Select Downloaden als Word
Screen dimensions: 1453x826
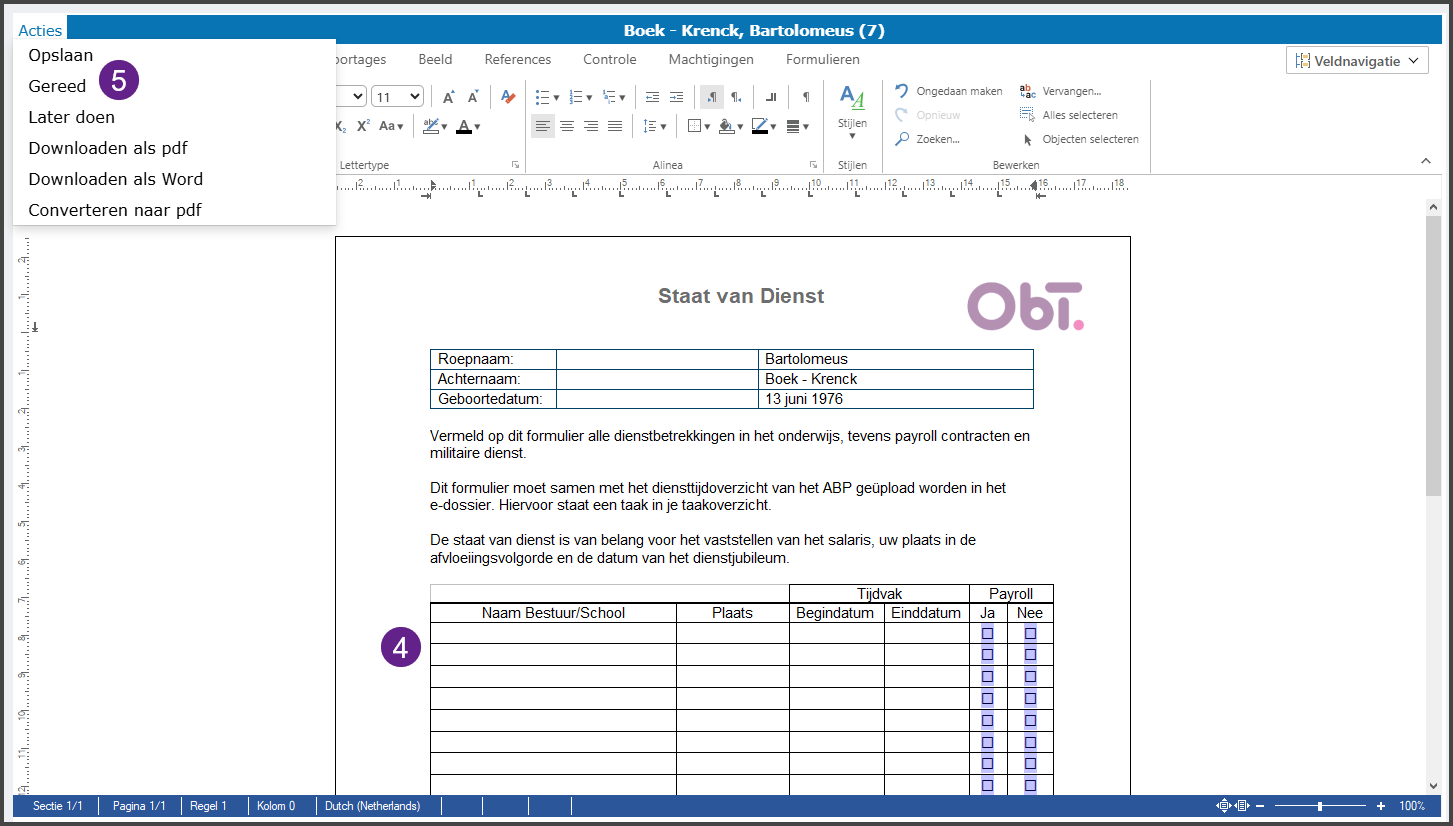[x=115, y=179]
